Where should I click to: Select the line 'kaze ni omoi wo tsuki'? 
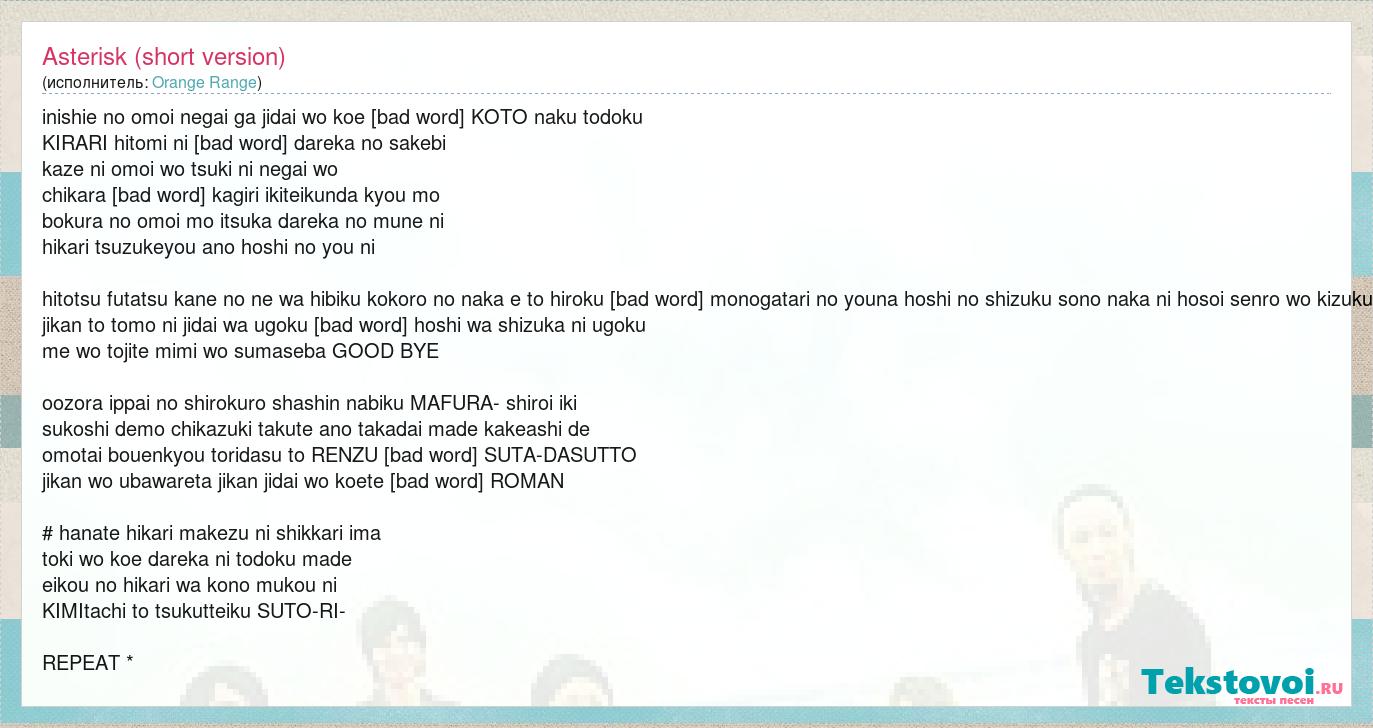coord(190,170)
